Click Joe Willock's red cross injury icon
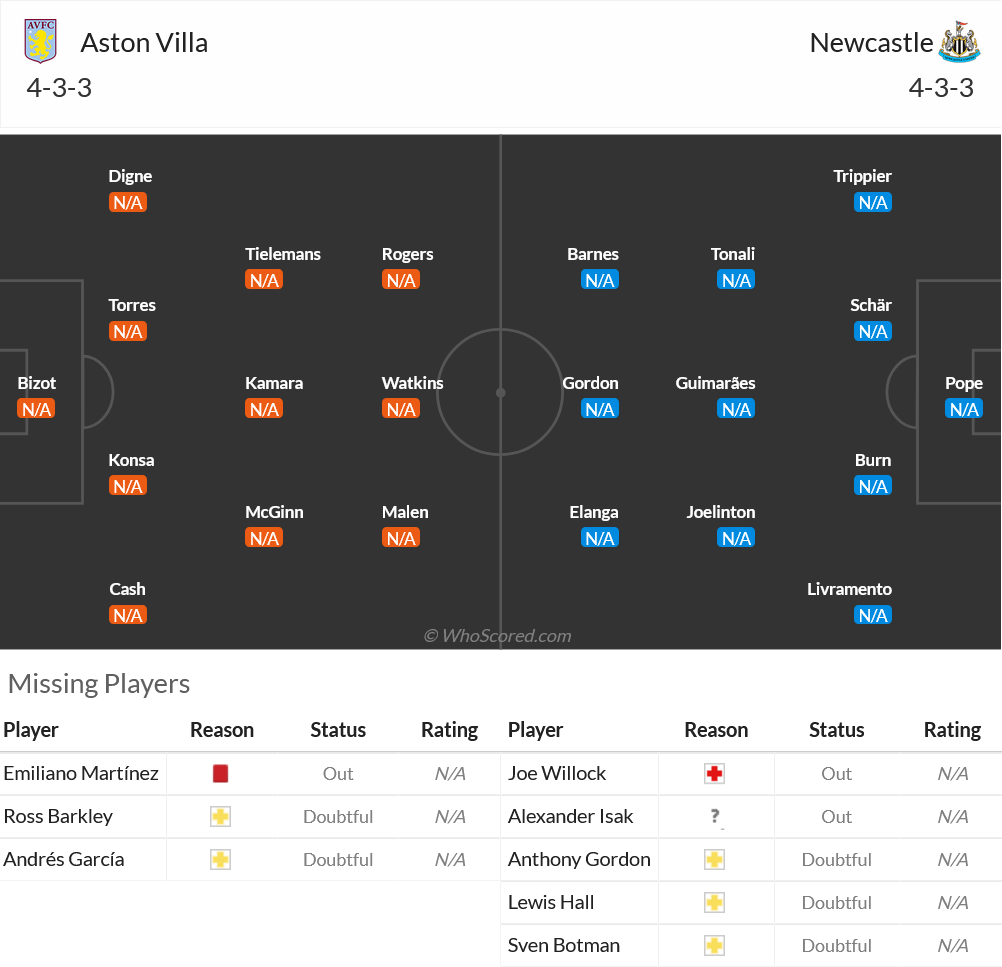1002x967 pixels. click(714, 774)
